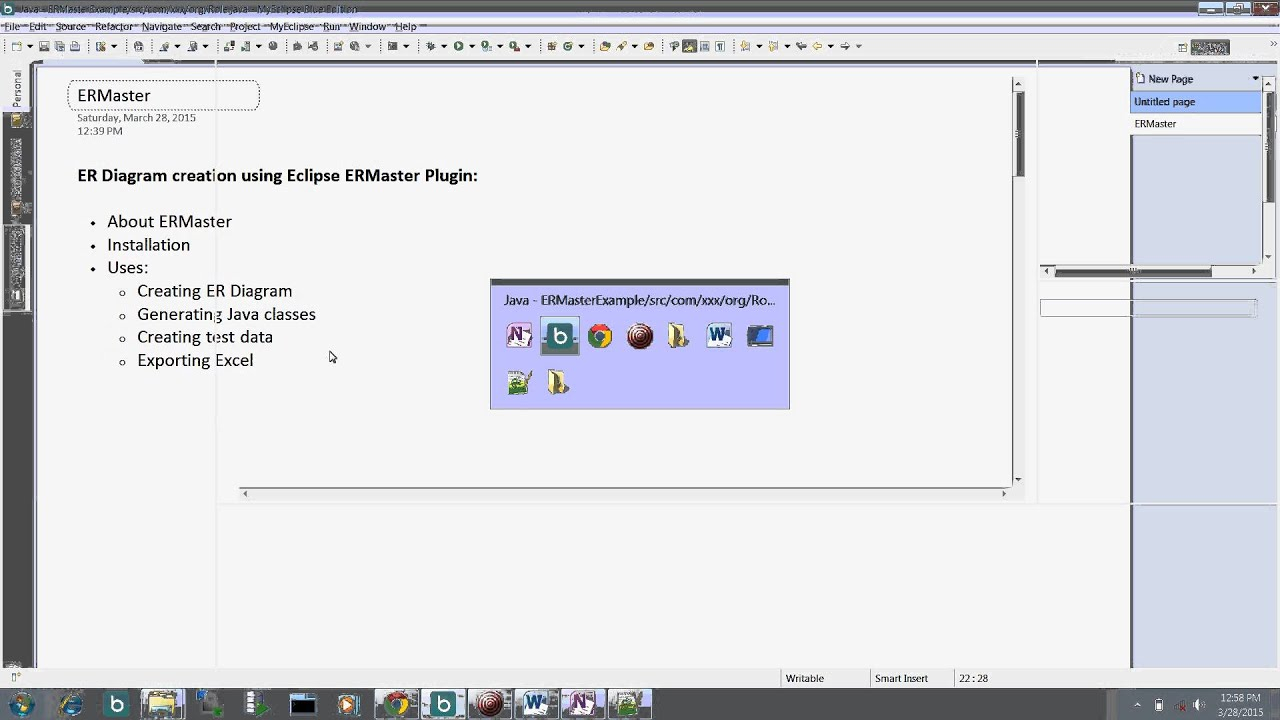
Task: Click the 'About ERMaster' bullet text
Action: (x=169, y=222)
